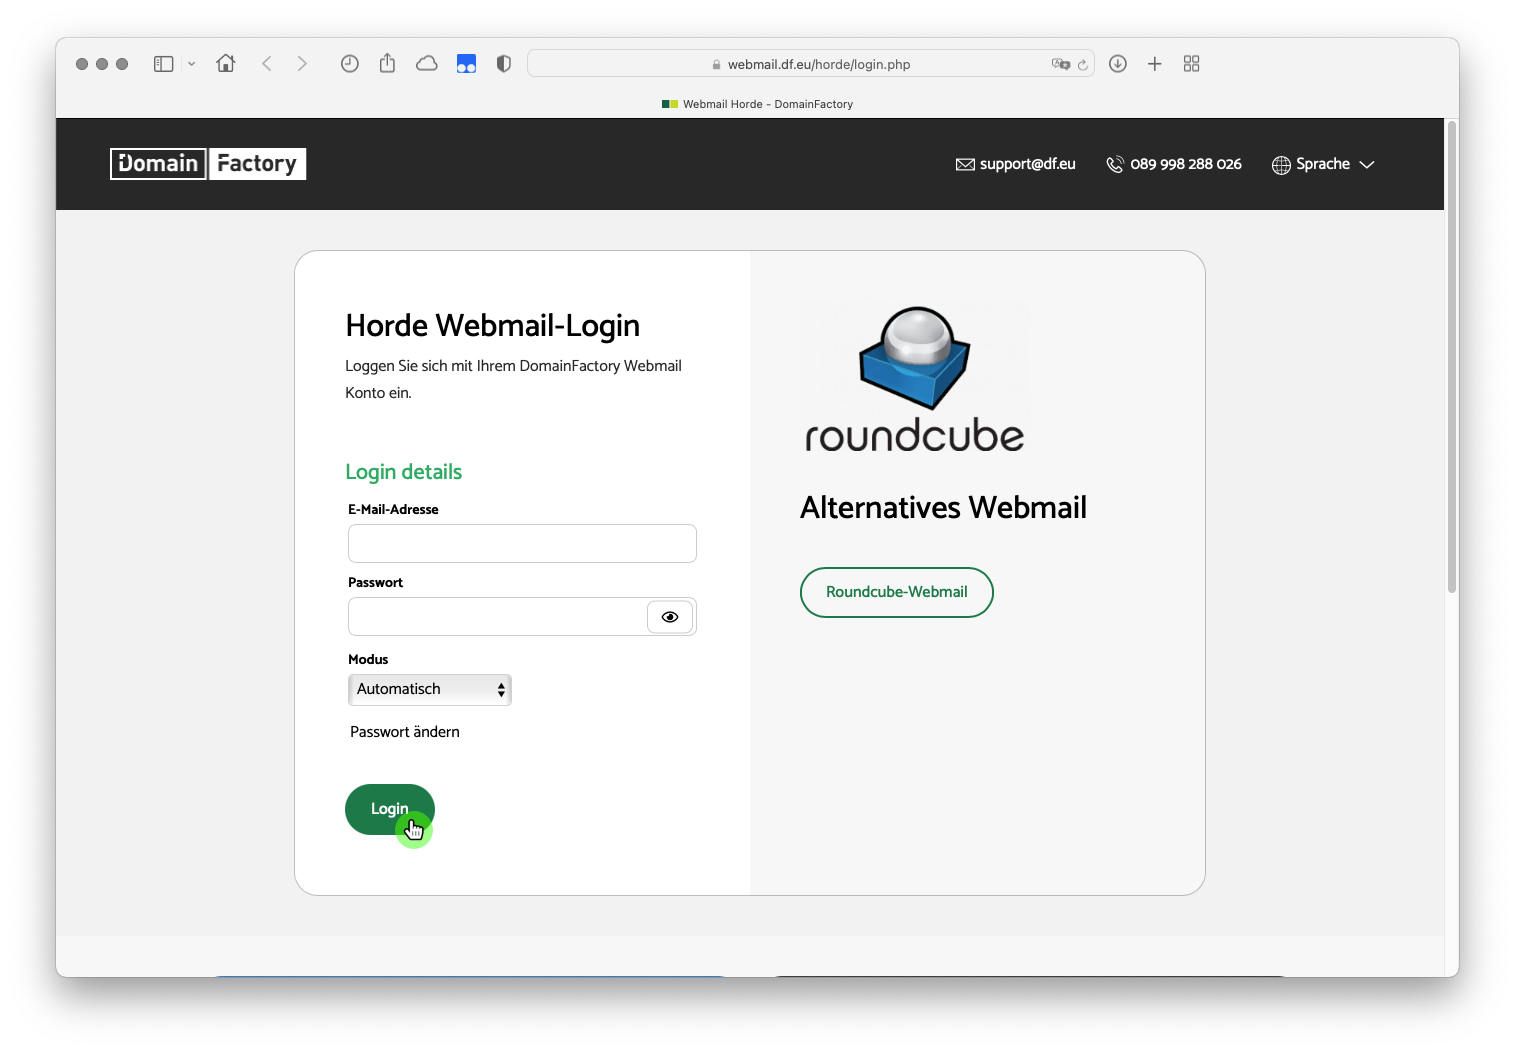Show the tab overview grid icon
Screen dimensions: 1515x1051
1191,64
